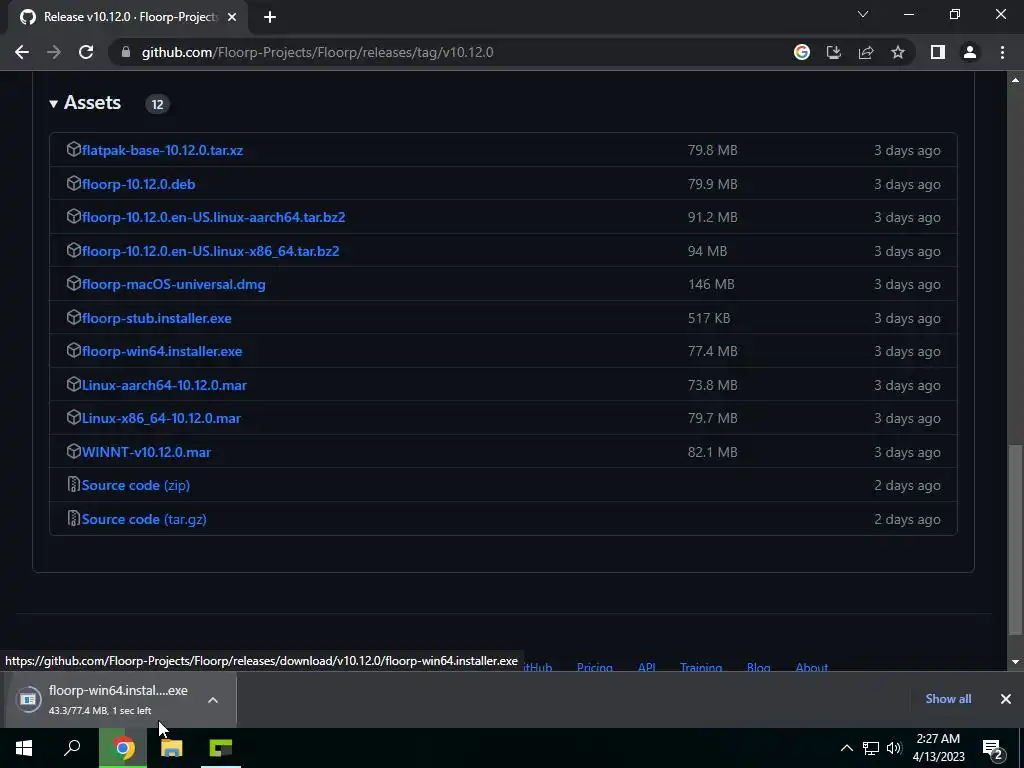Click the 146 MB size text
Image resolution: width=1024 pixels, height=768 pixels.
[711, 285]
